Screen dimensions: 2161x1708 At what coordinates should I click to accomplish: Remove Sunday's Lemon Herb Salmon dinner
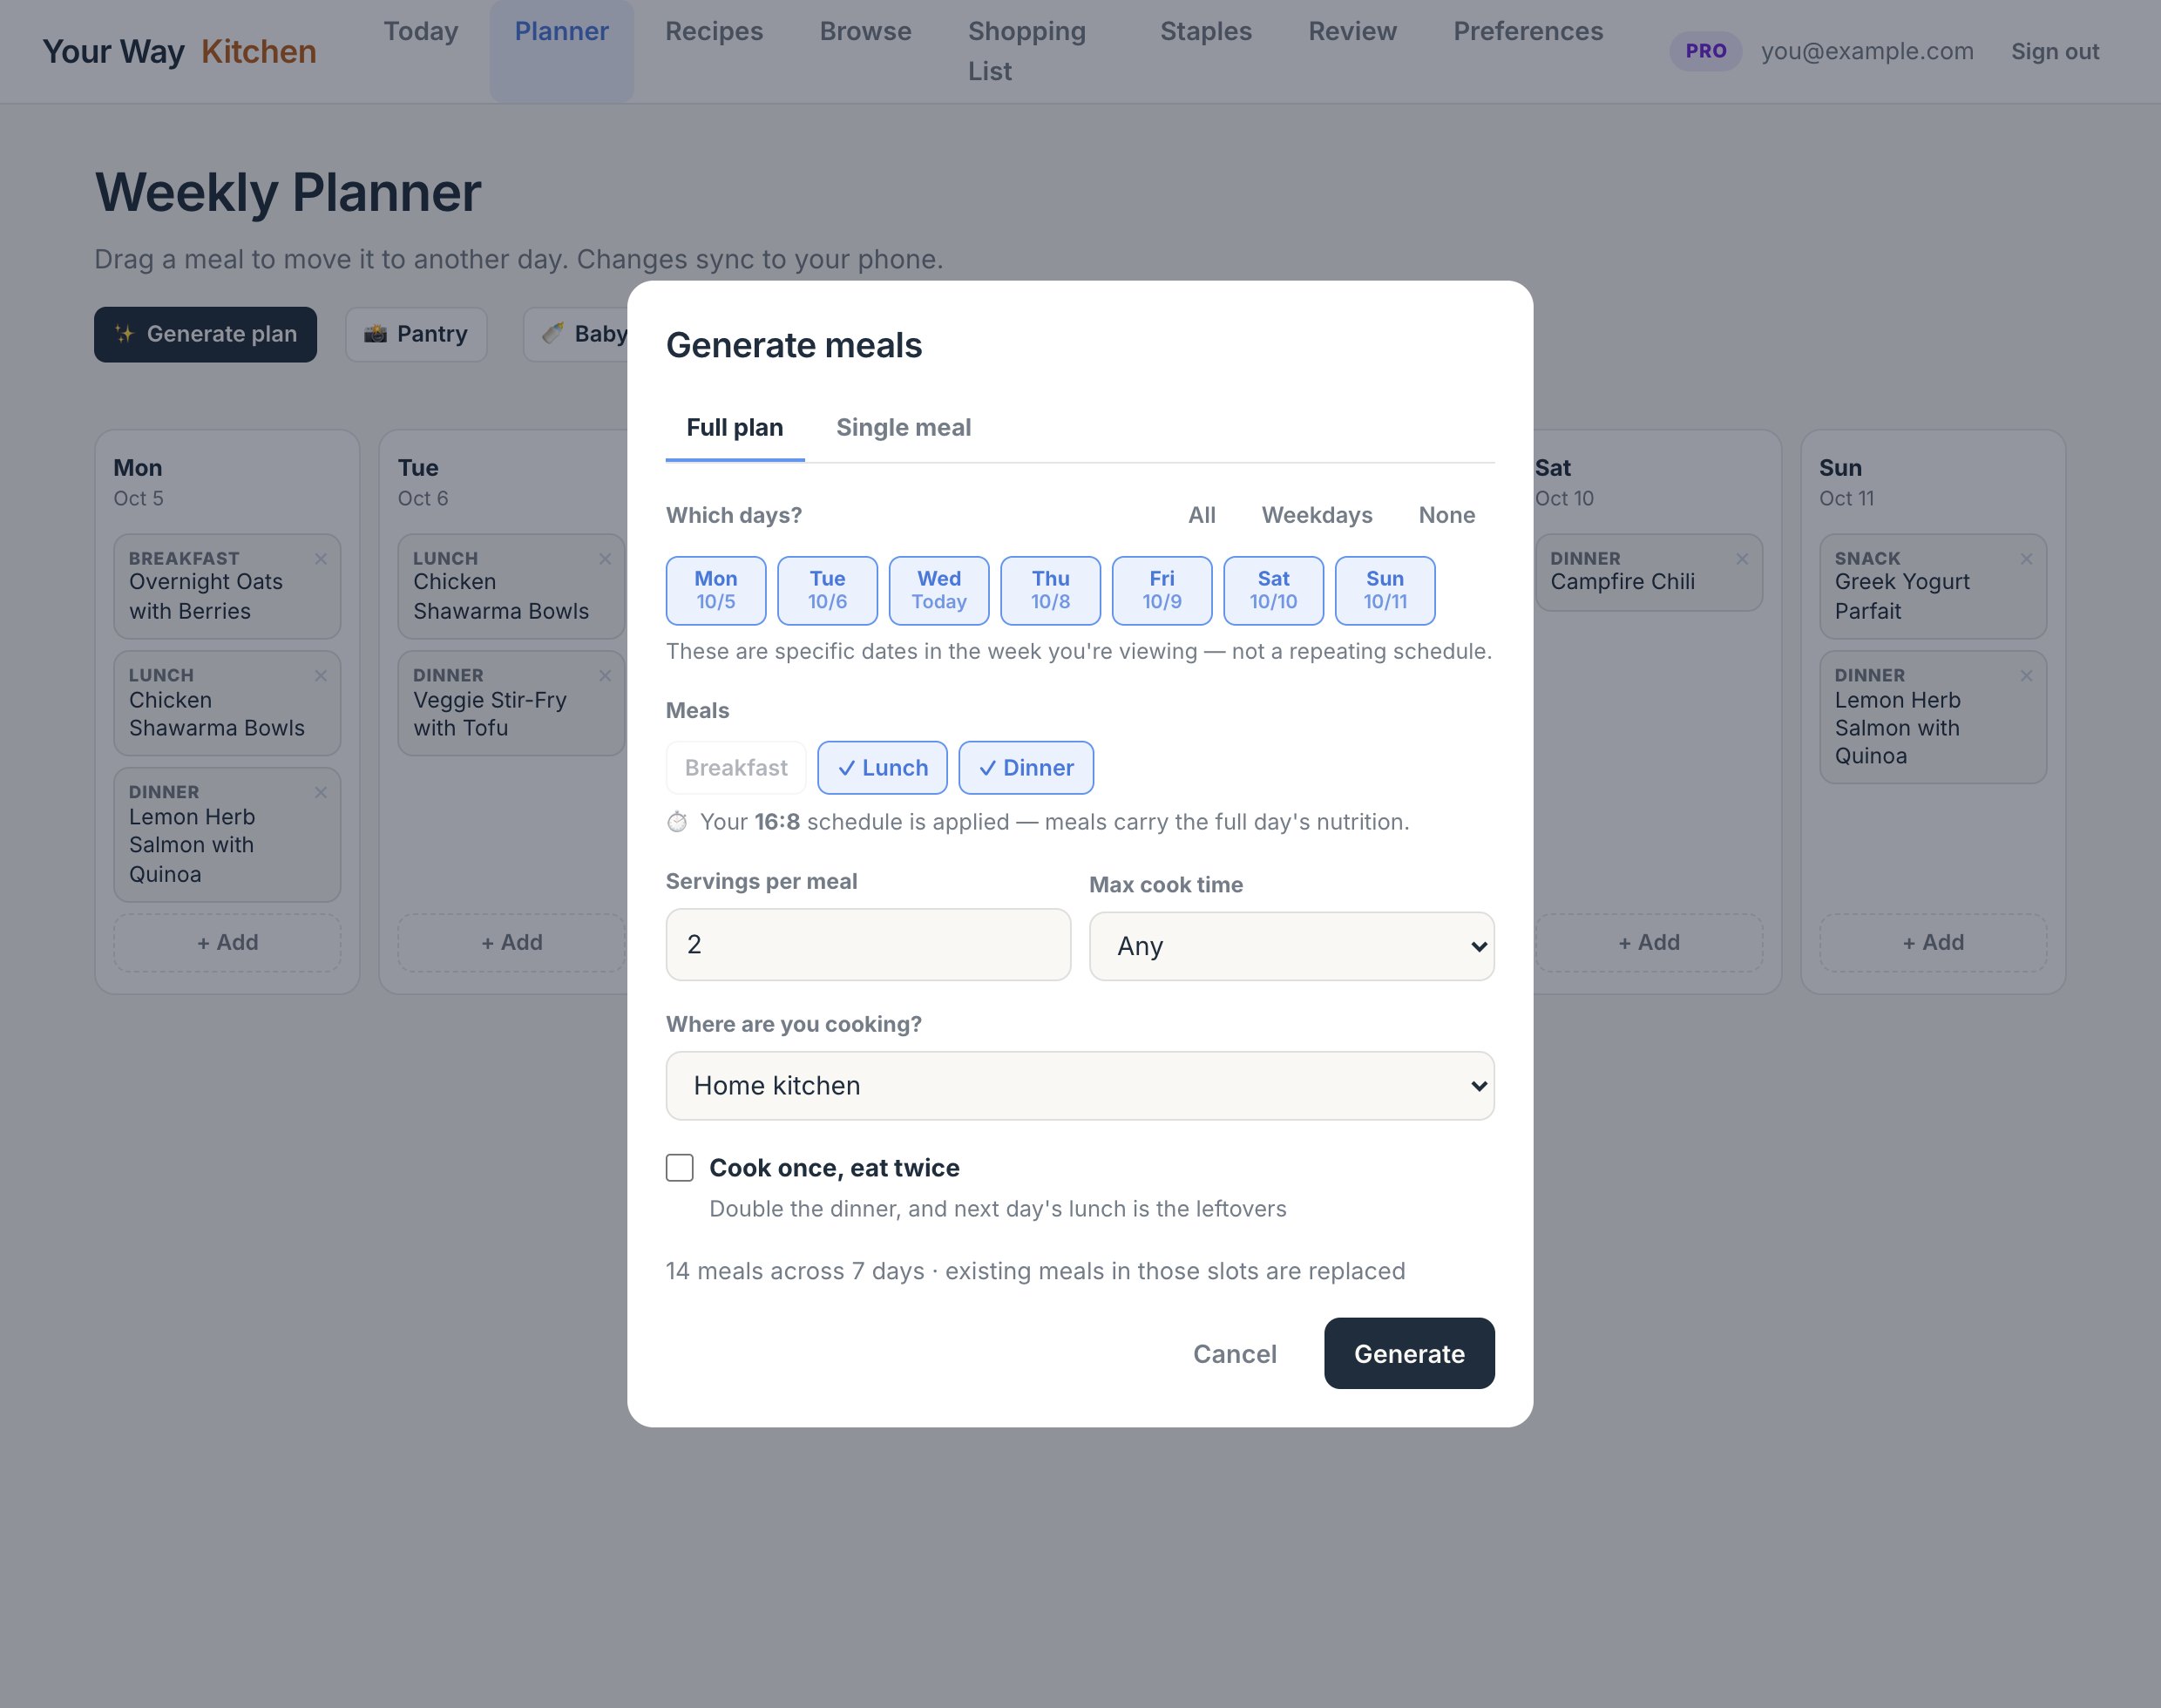2026,676
